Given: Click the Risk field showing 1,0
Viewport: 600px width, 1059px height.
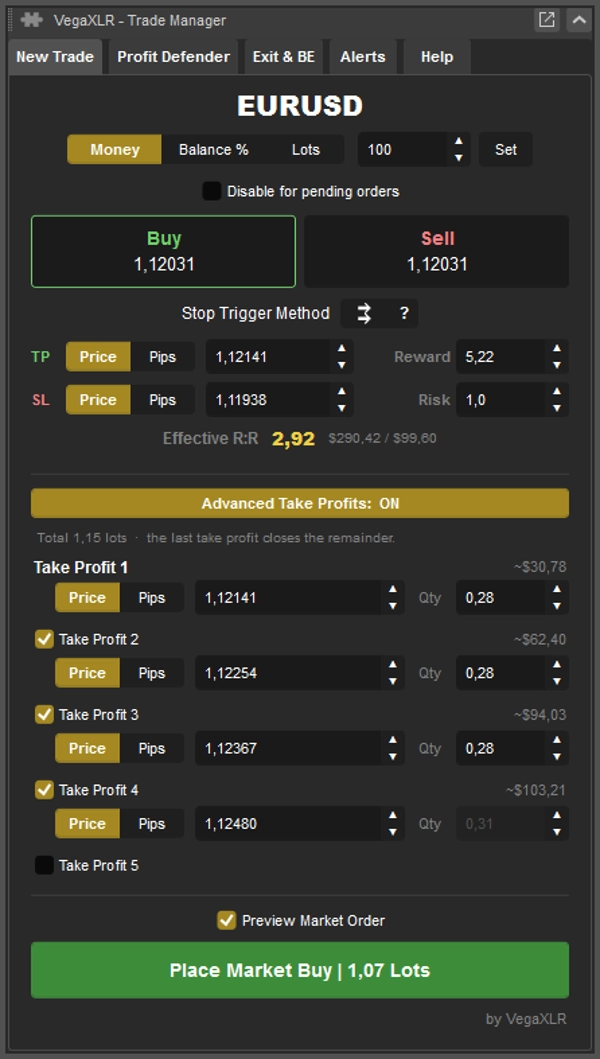Looking at the screenshot, I should (x=501, y=400).
